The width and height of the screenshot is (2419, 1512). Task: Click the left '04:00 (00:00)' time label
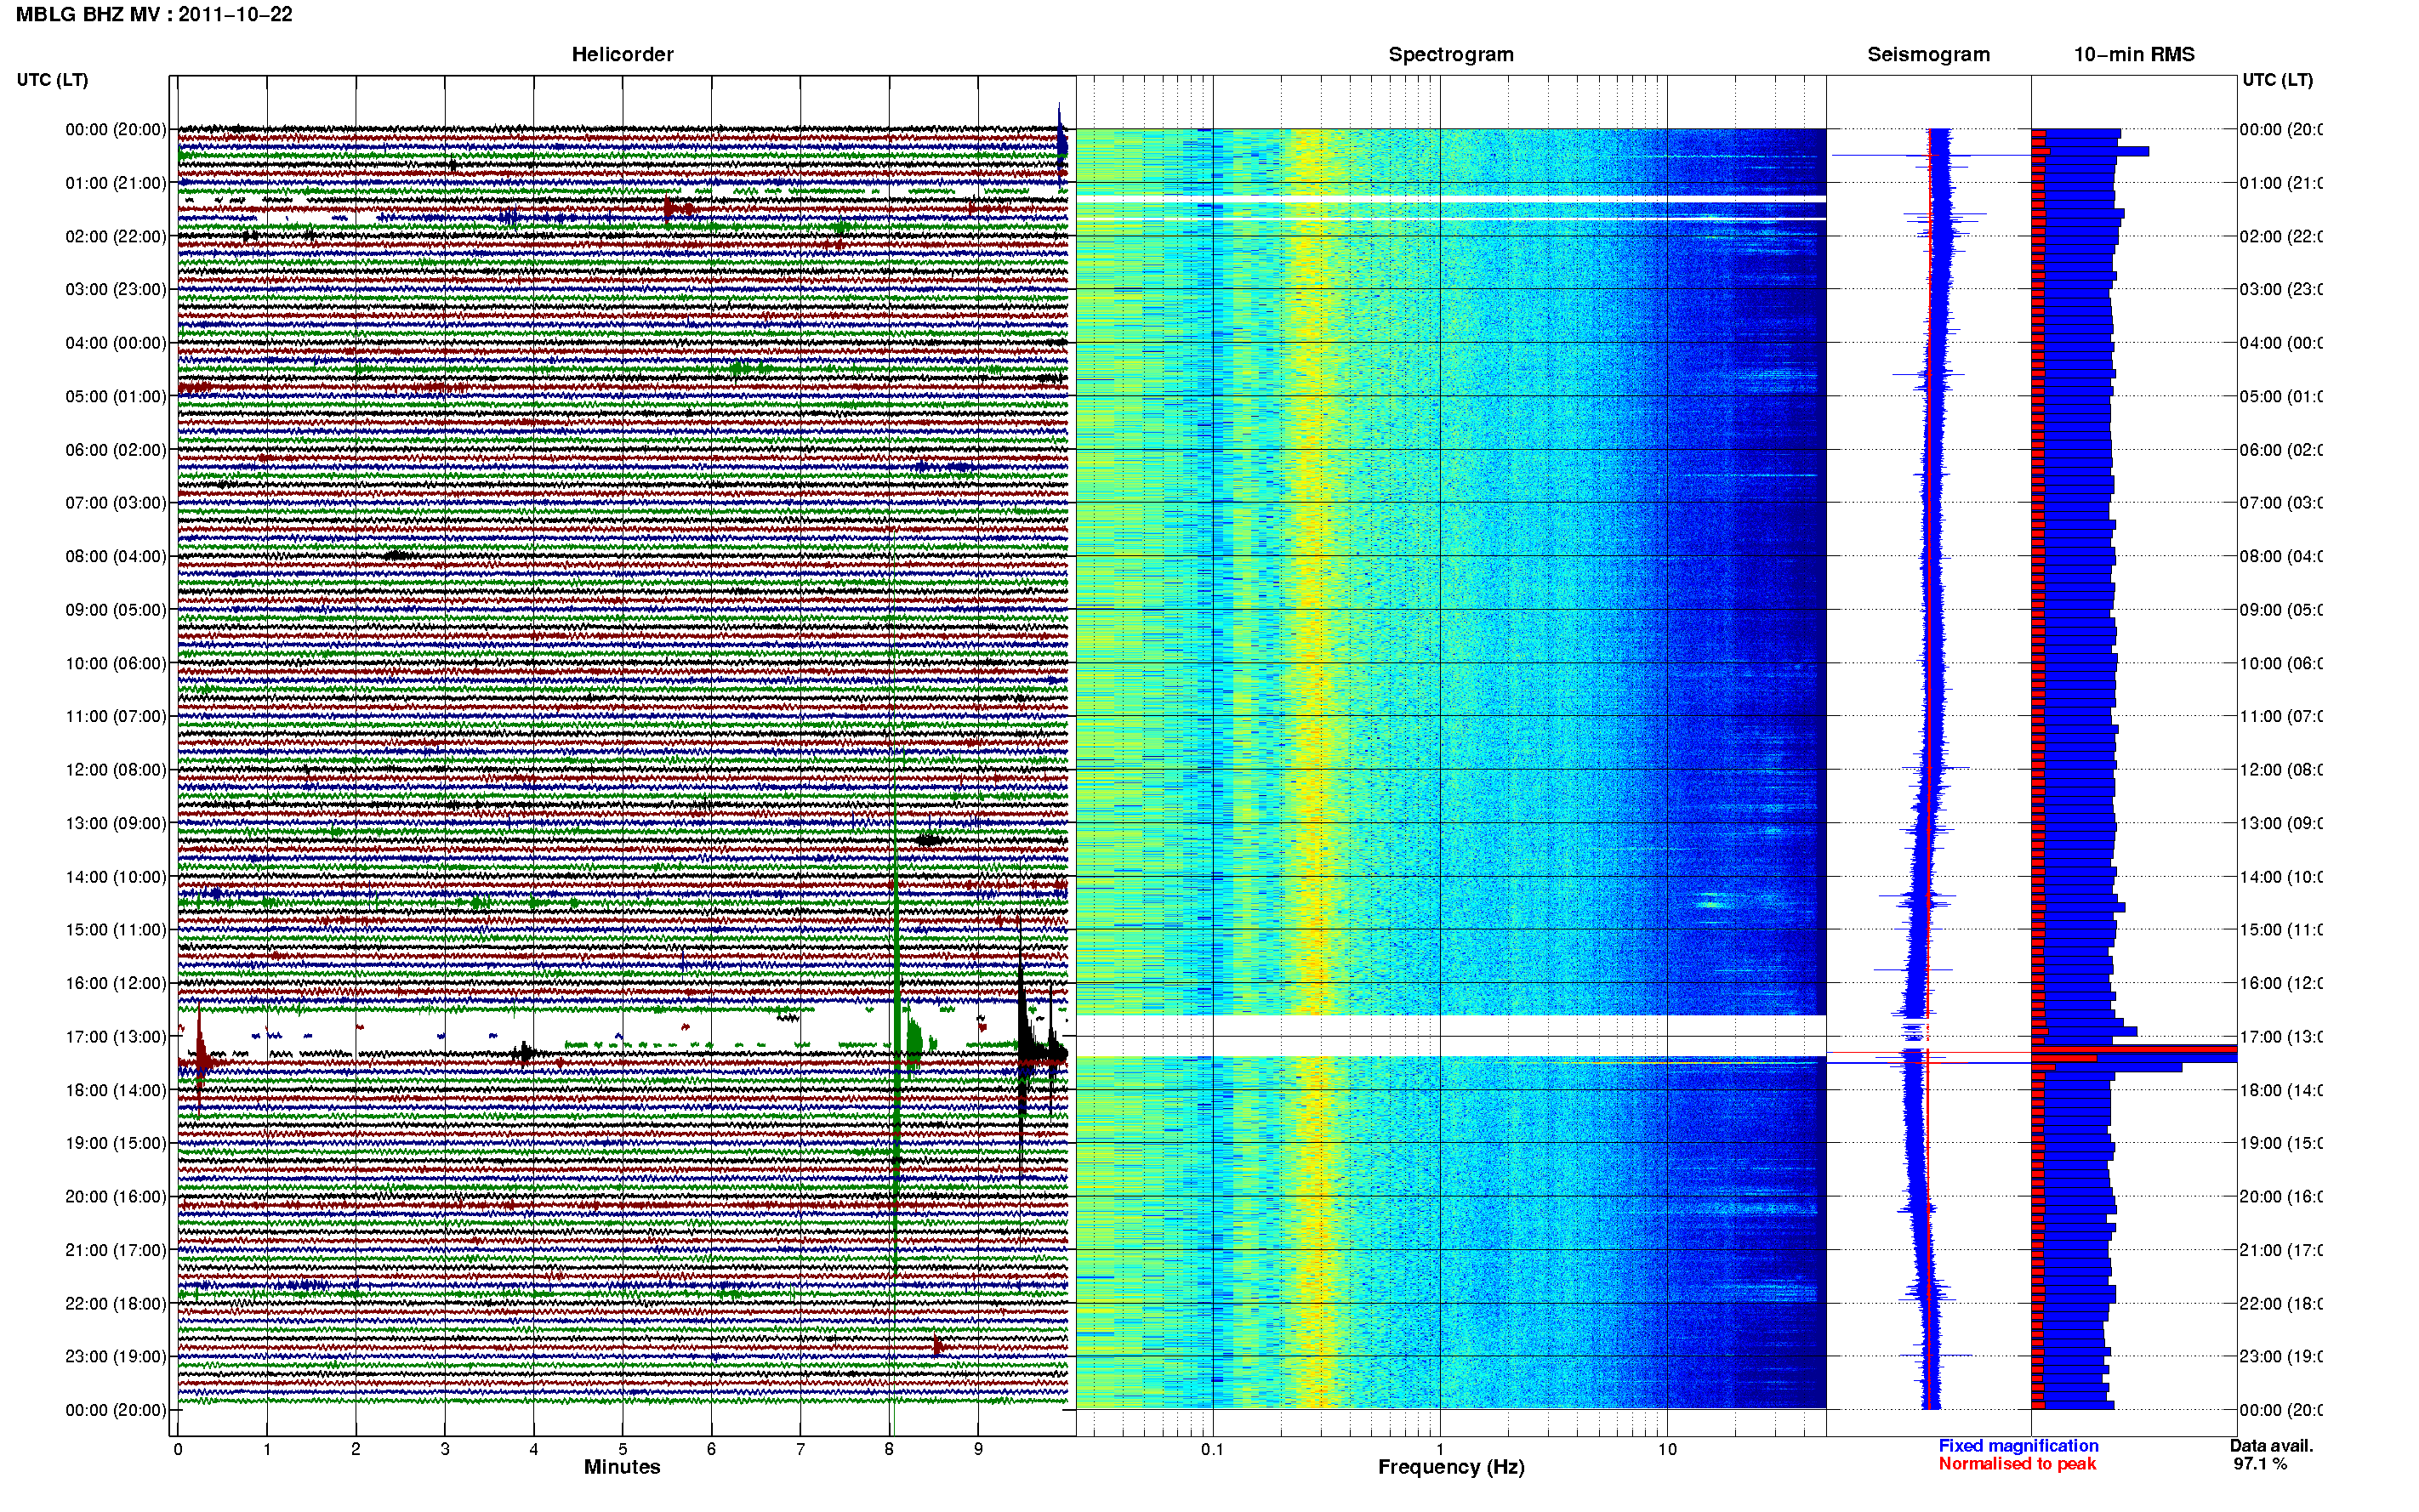pyautogui.click(x=116, y=343)
